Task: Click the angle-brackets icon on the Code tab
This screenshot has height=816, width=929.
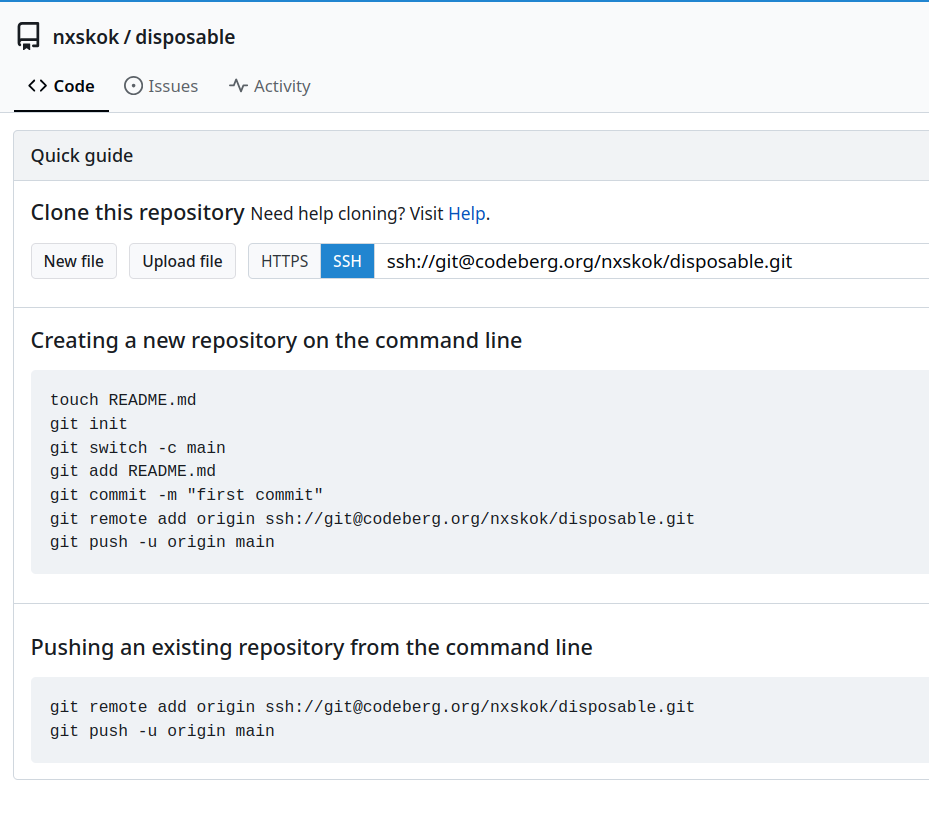Action: coord(38,86)
